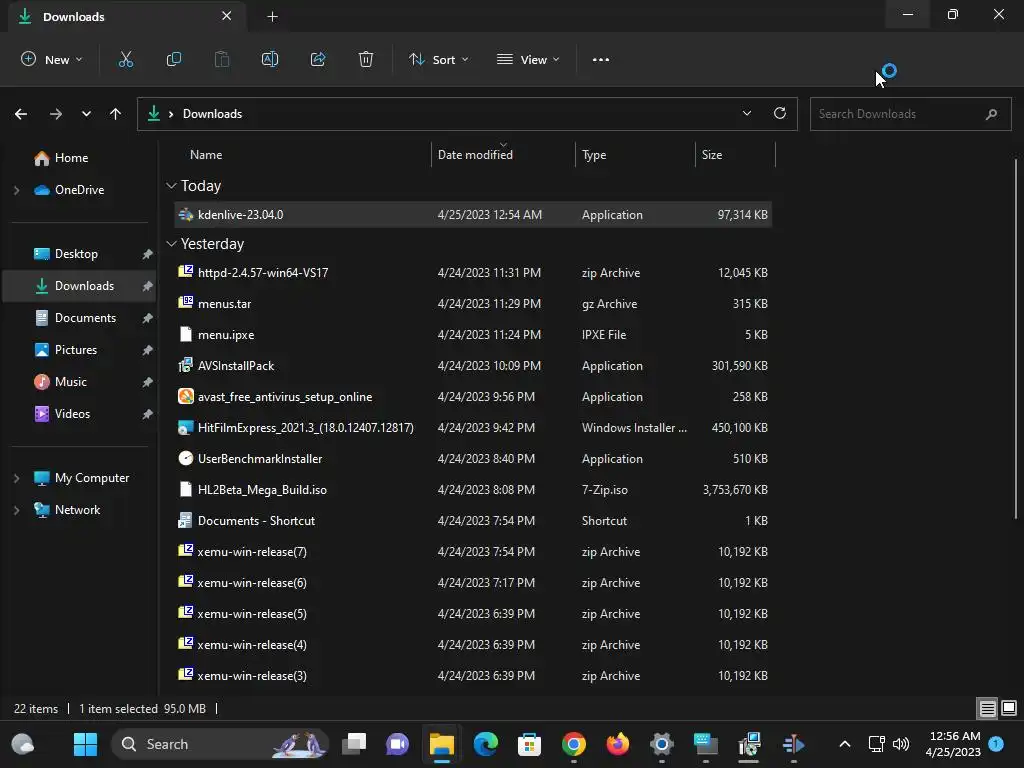Click the Paste clipboard icon
Viewport: 1024px width, 768px height.
click(x=222, y=59)
